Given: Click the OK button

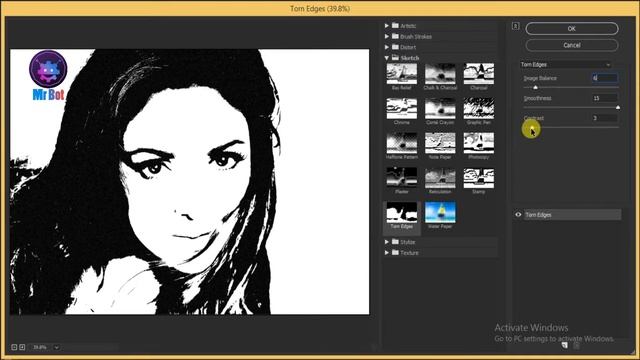Looking at the screenshot, I should pyautogui.click(x=572, y=29).
